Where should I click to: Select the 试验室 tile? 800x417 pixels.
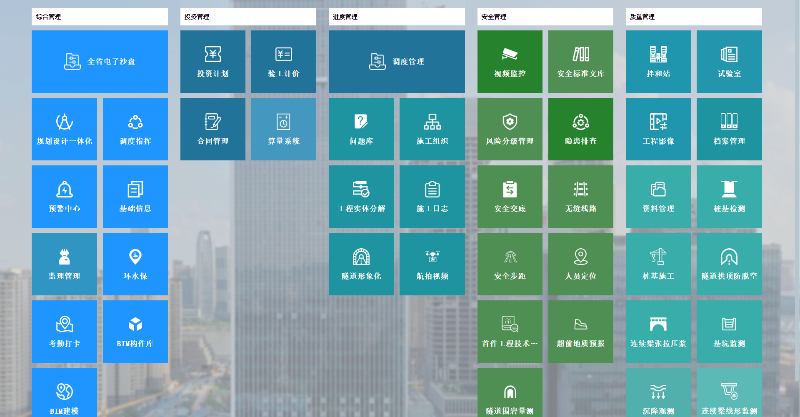tap(729, 61)
